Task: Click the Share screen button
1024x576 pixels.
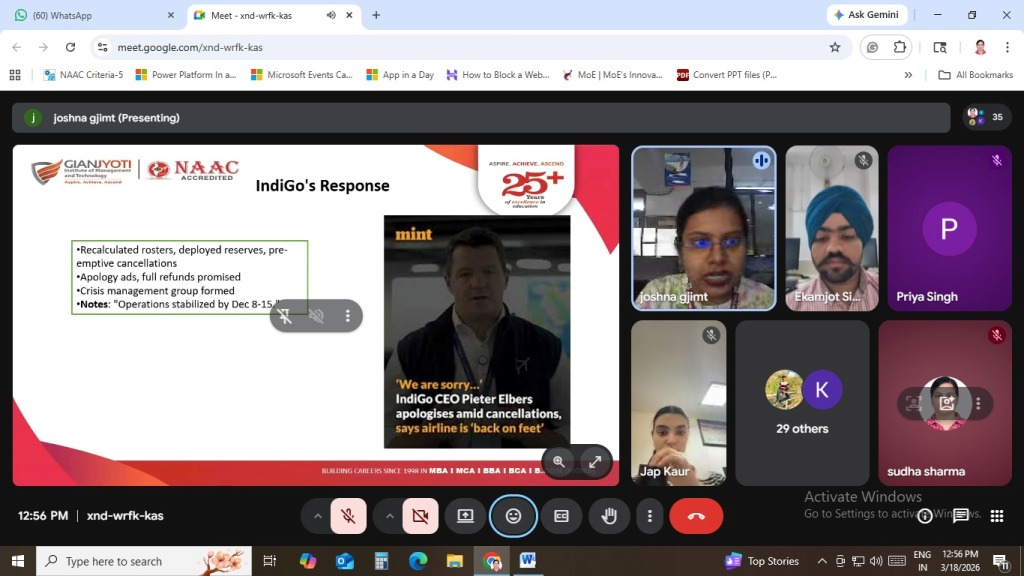Action: [x=465, y=516]
